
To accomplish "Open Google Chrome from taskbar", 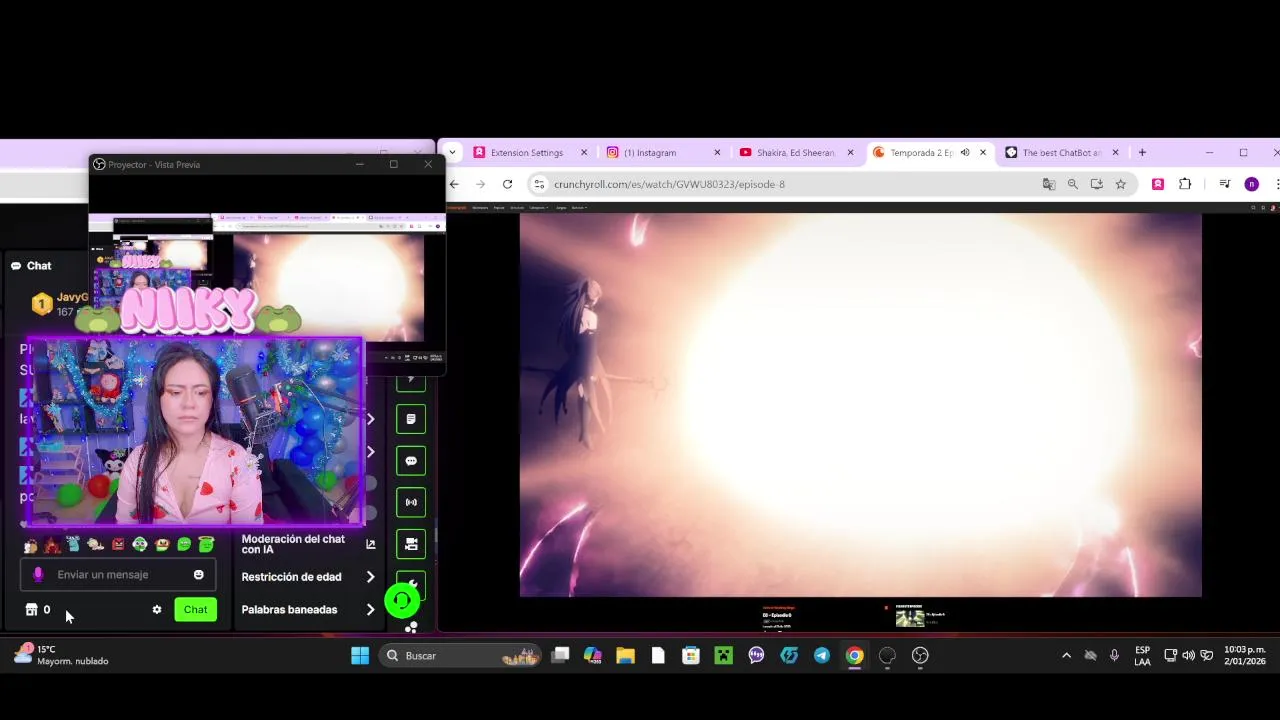I will [x=854, y=655].
